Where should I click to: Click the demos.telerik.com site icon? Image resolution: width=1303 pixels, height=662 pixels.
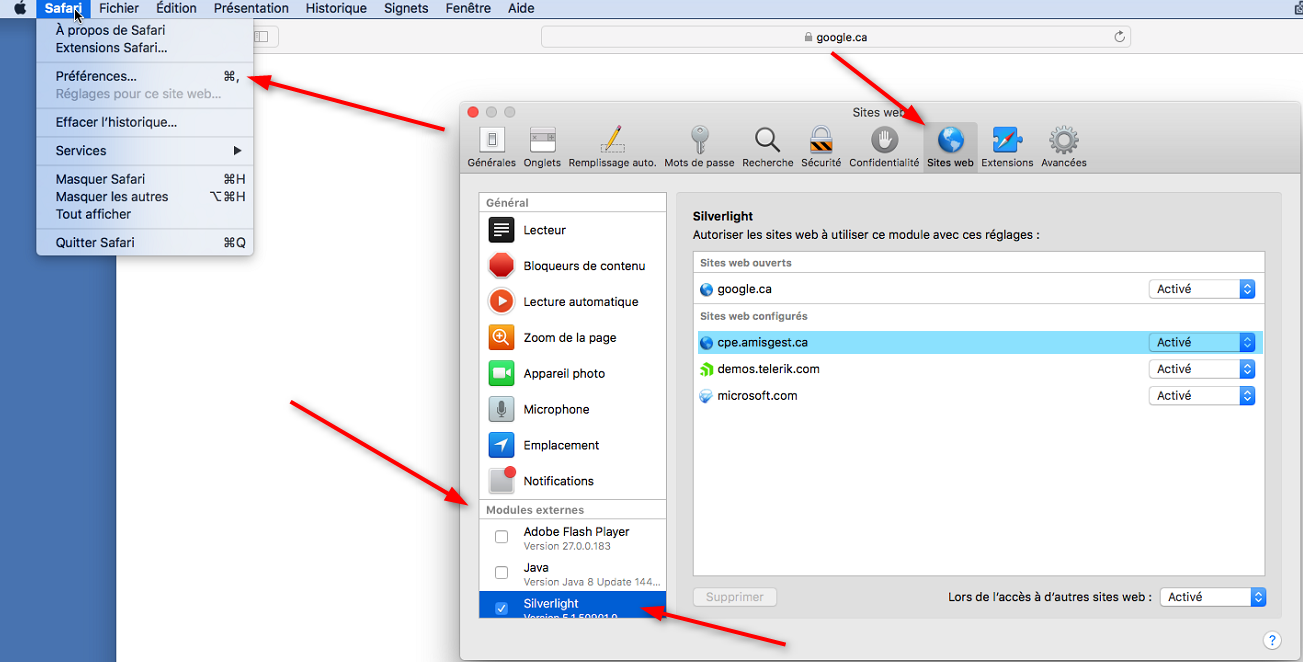[707, 369]
